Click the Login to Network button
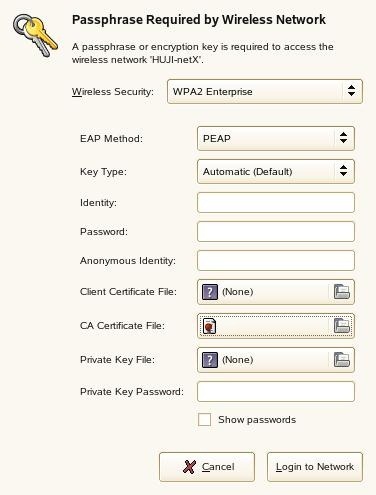The width and height of the screenshot is (376, 495). [315, 467]
